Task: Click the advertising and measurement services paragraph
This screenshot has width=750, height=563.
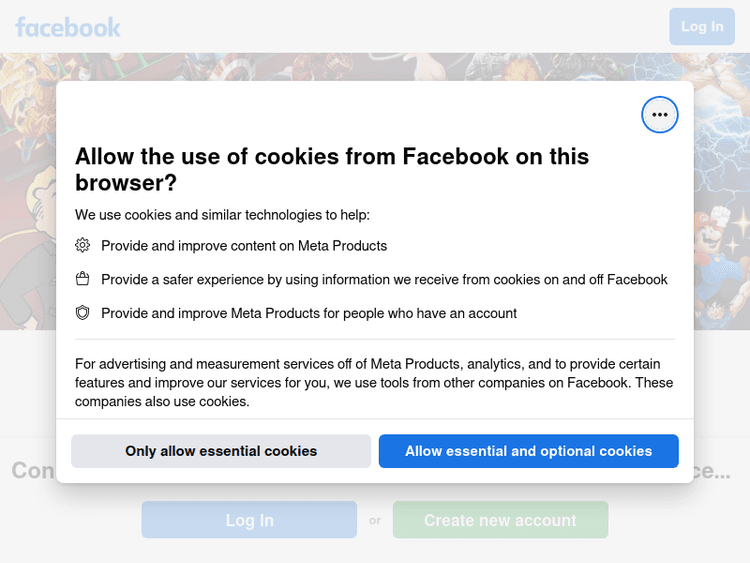Action: pyautogui.click(x=374, y=382)
